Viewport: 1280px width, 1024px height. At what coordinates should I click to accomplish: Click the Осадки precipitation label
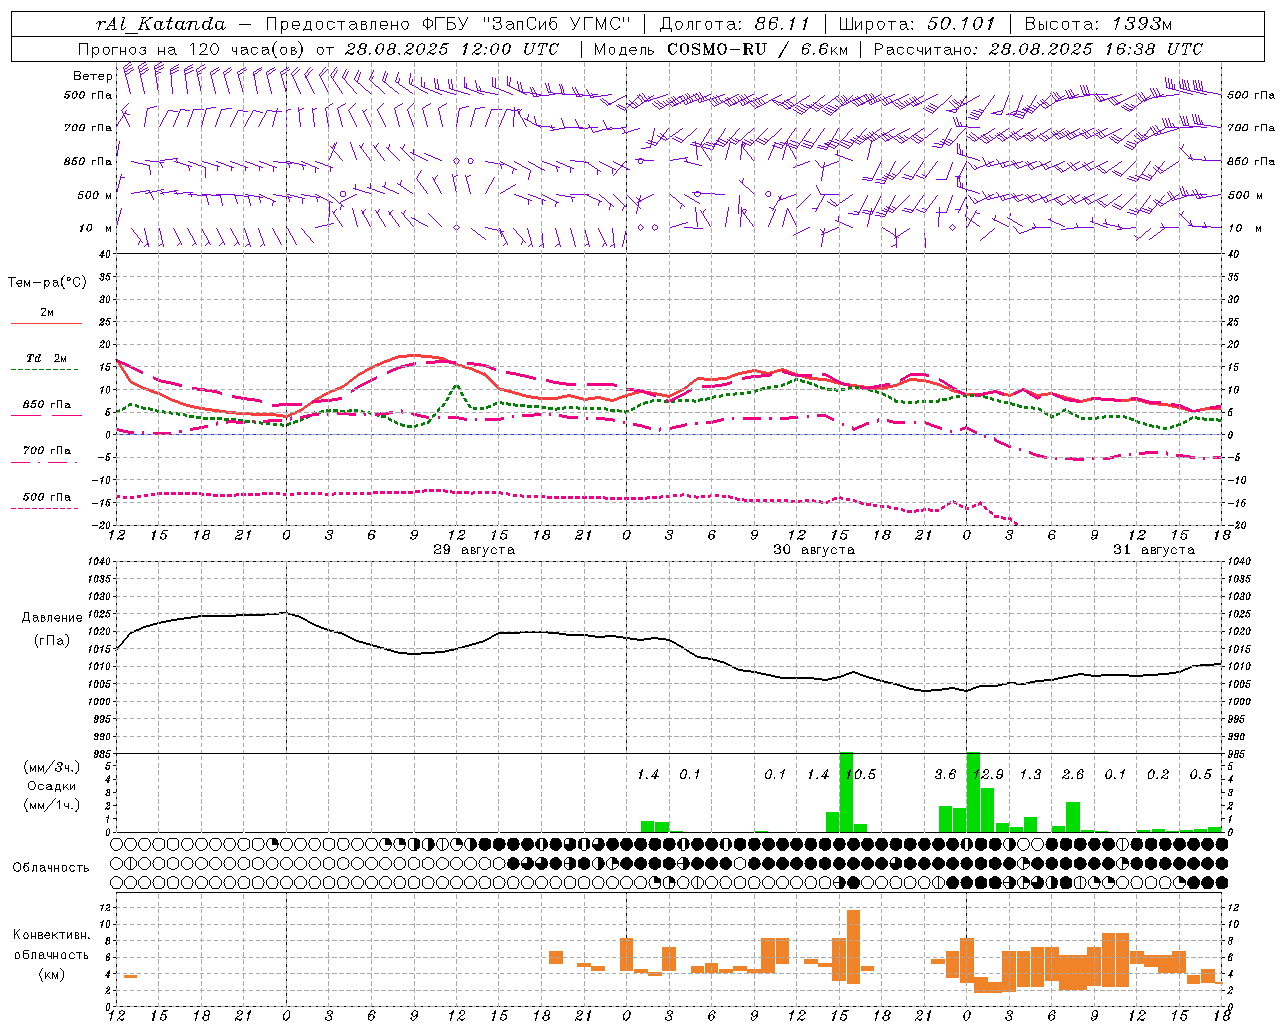[52, 786]
